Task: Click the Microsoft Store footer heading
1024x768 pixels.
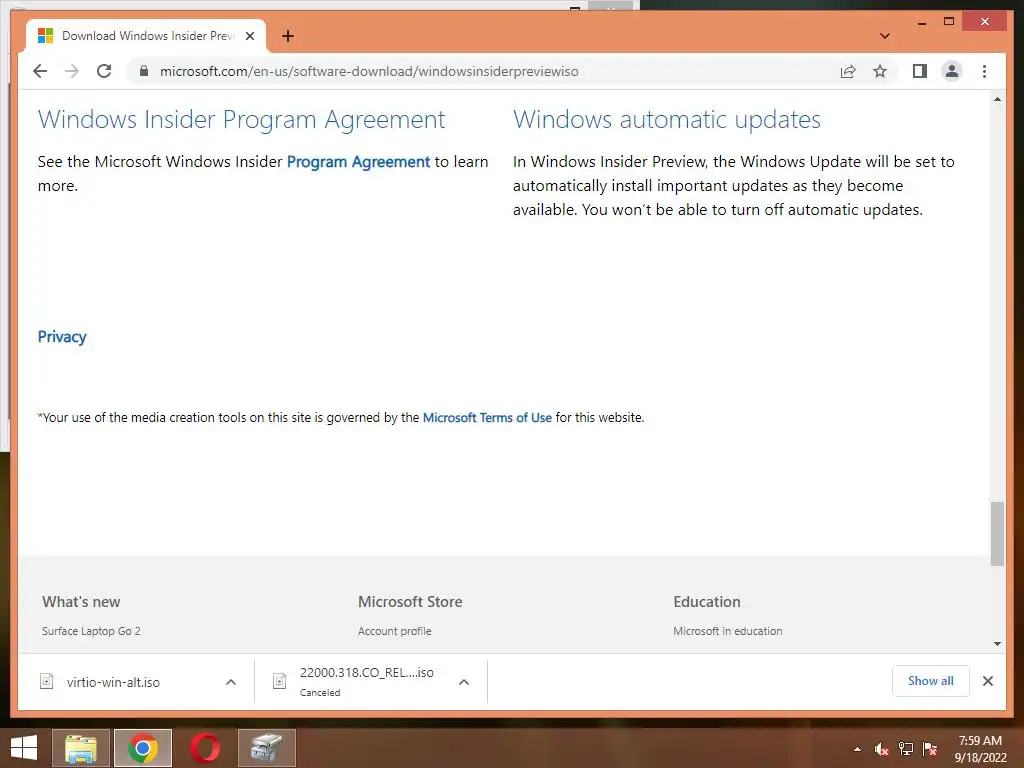Action: (410, 601)
